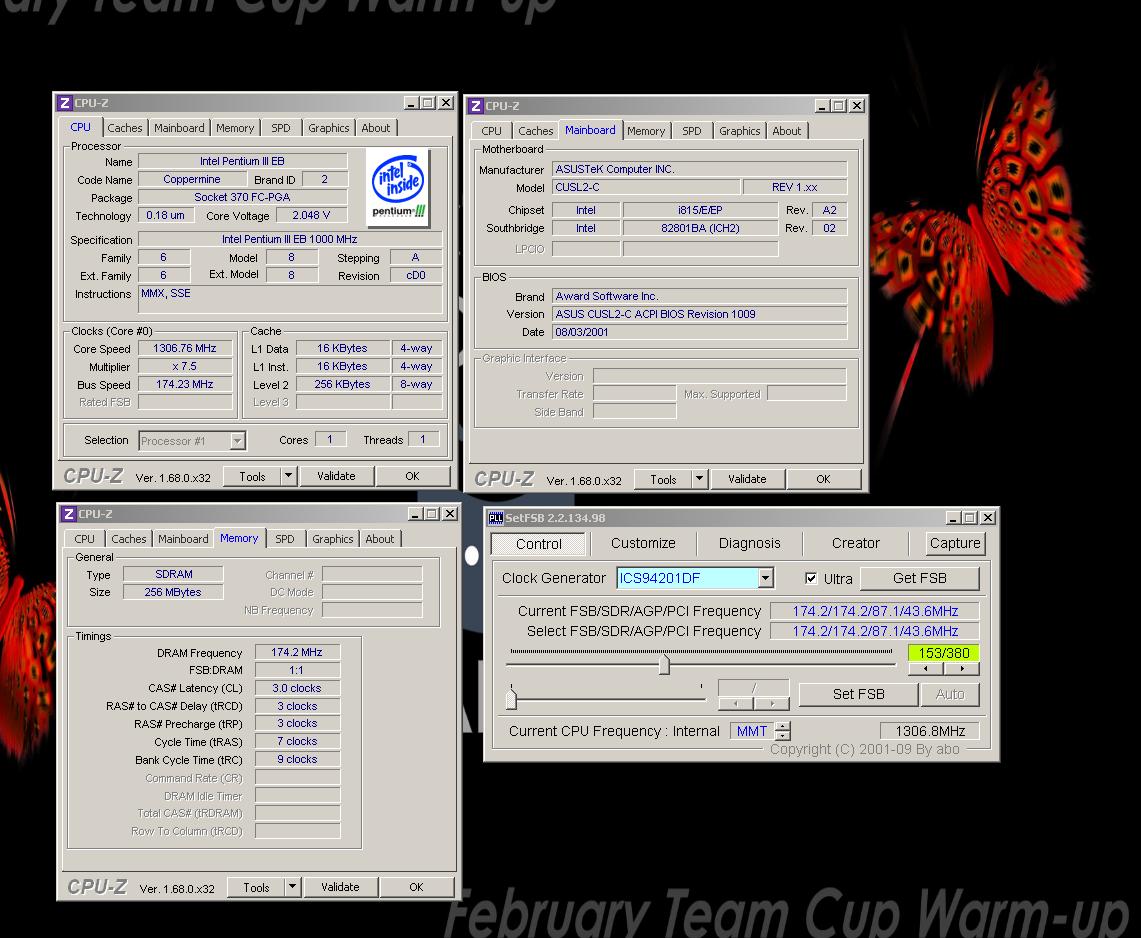The width and height of the screenshot is (1141, 938).
Task: Maximize the SetFSB window
Action: pos(970,517)
